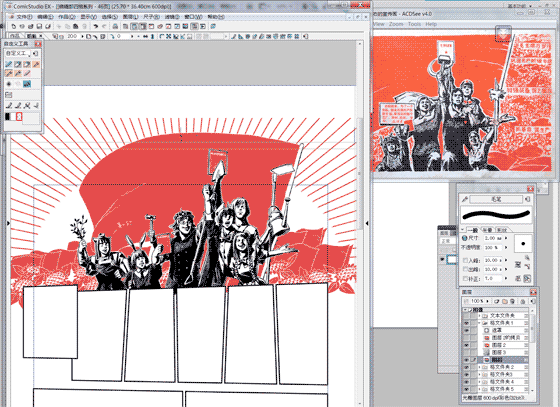Enable the 出峰 checkbox in the brush panel
560x407 pixels.
(x=465, y=269)
